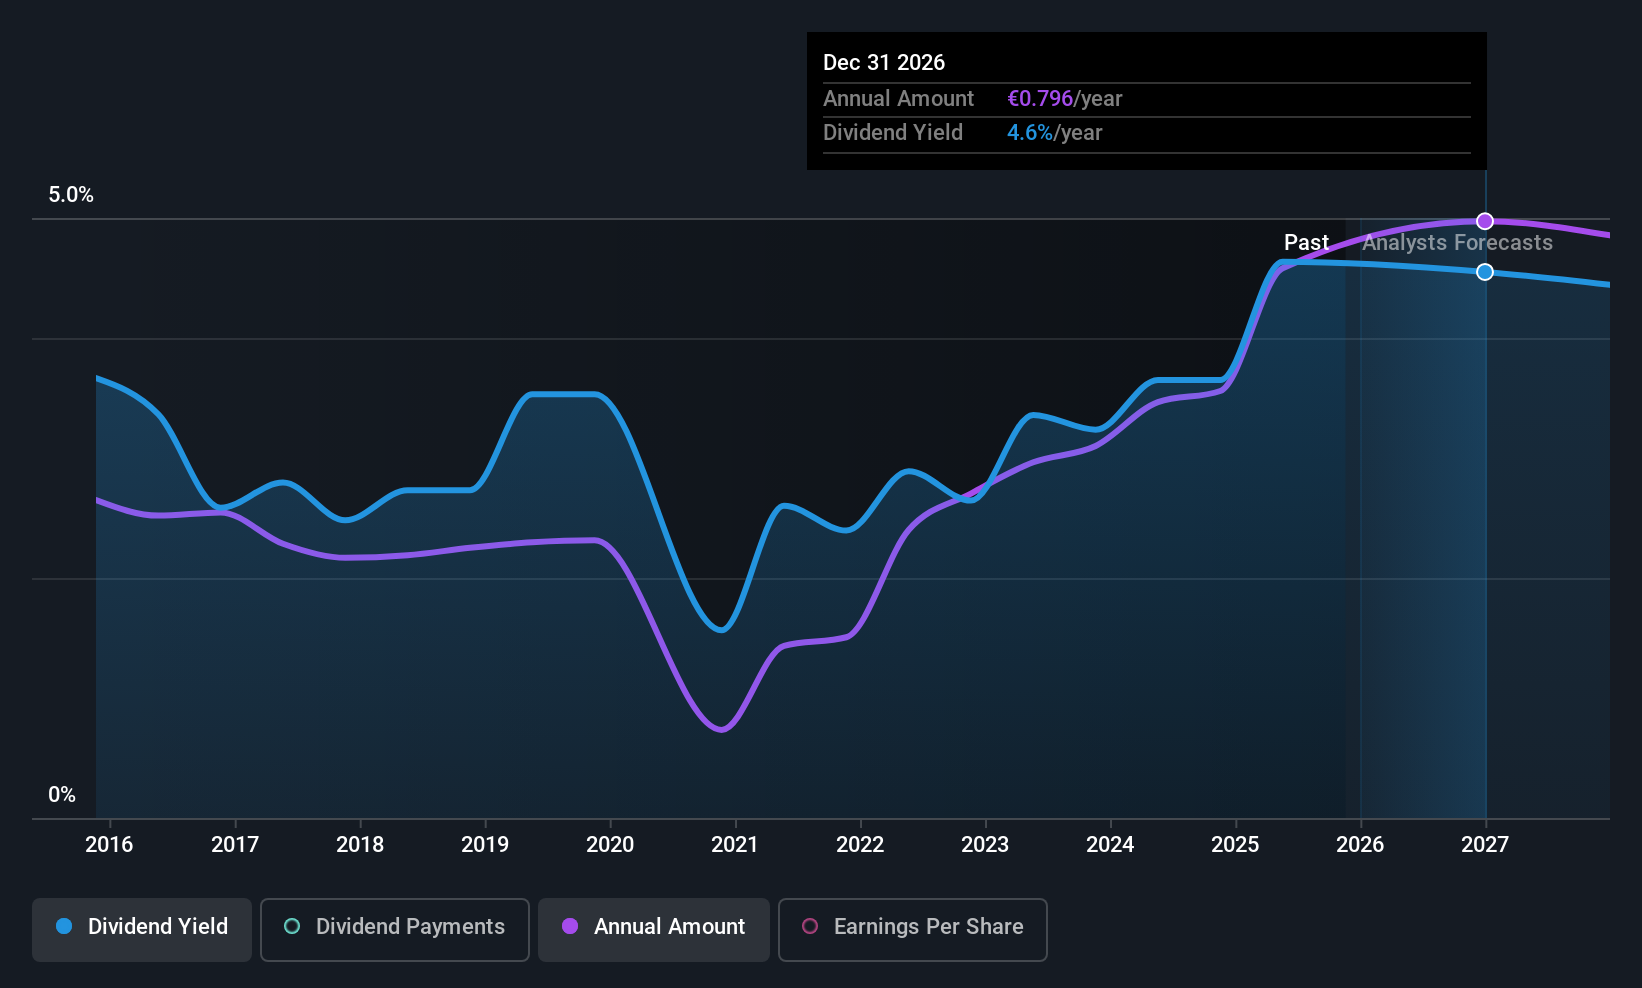Click the purple Annual Amount legend dot
The height and width of the screenshot is (988, 1642).
[570, 928]
